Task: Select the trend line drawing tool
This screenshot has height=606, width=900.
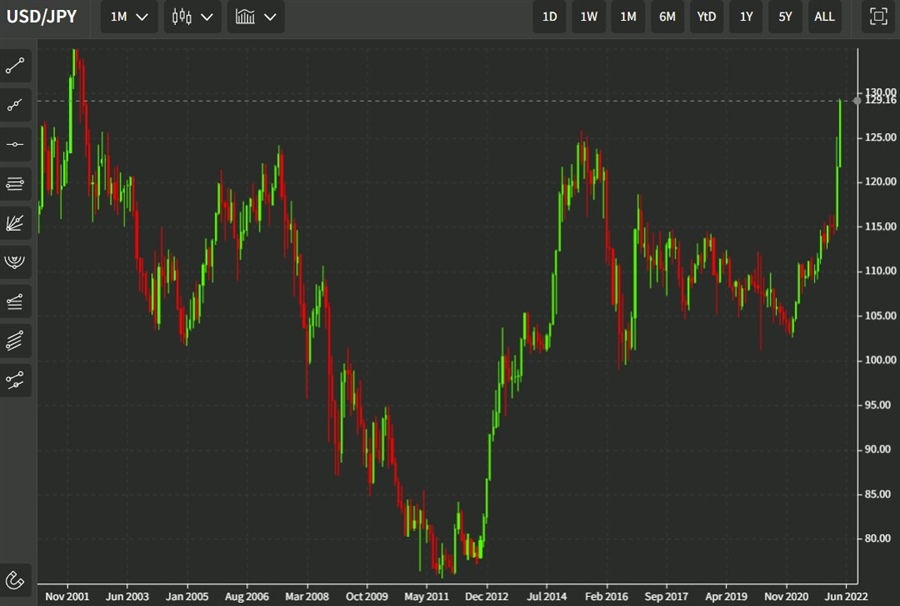Action: tap(16, 66)
